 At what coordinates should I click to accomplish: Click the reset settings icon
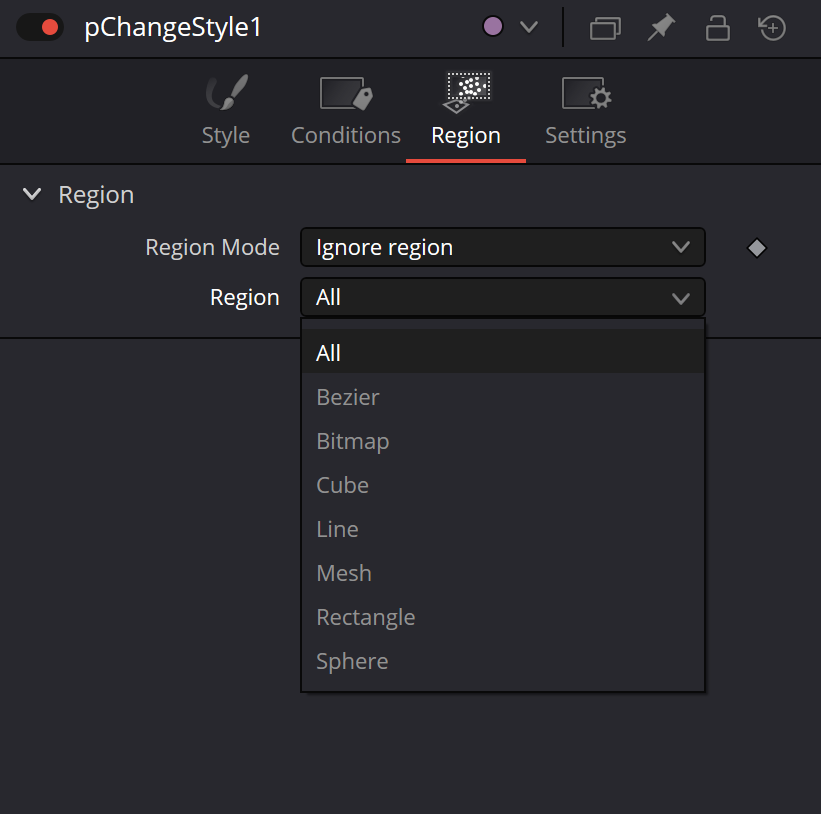coord(772,28)
